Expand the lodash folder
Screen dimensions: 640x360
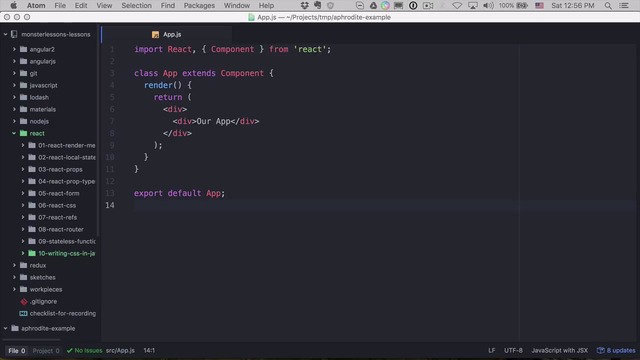[x=14, y=97]
